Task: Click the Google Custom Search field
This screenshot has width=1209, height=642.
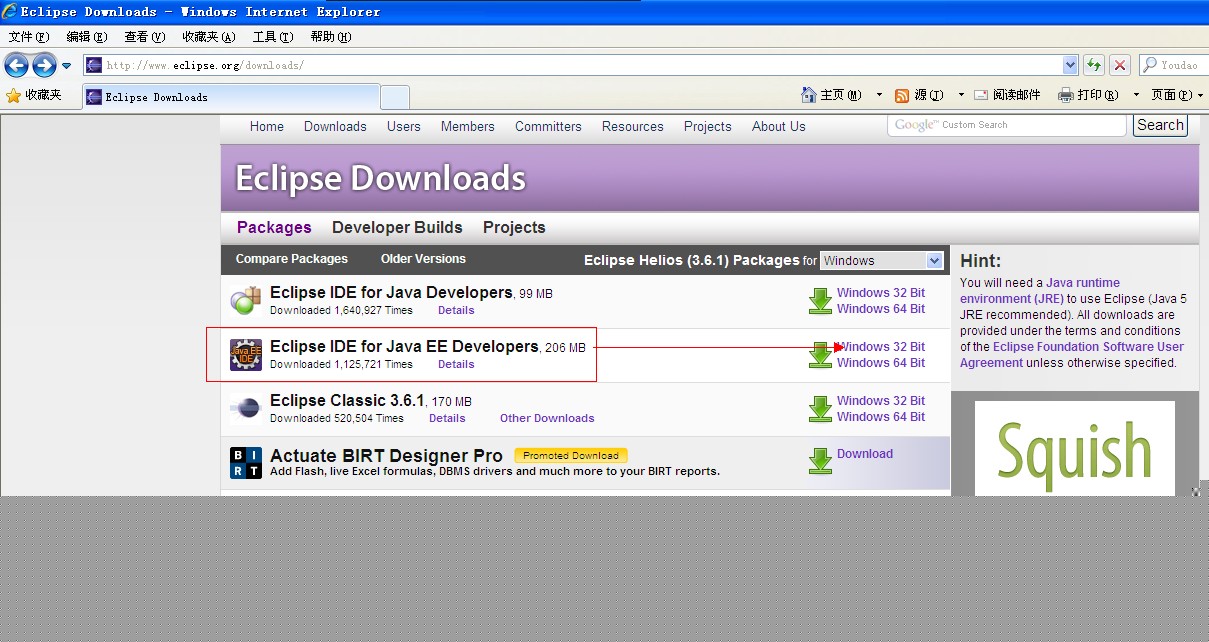Action: coord(1007,125)
